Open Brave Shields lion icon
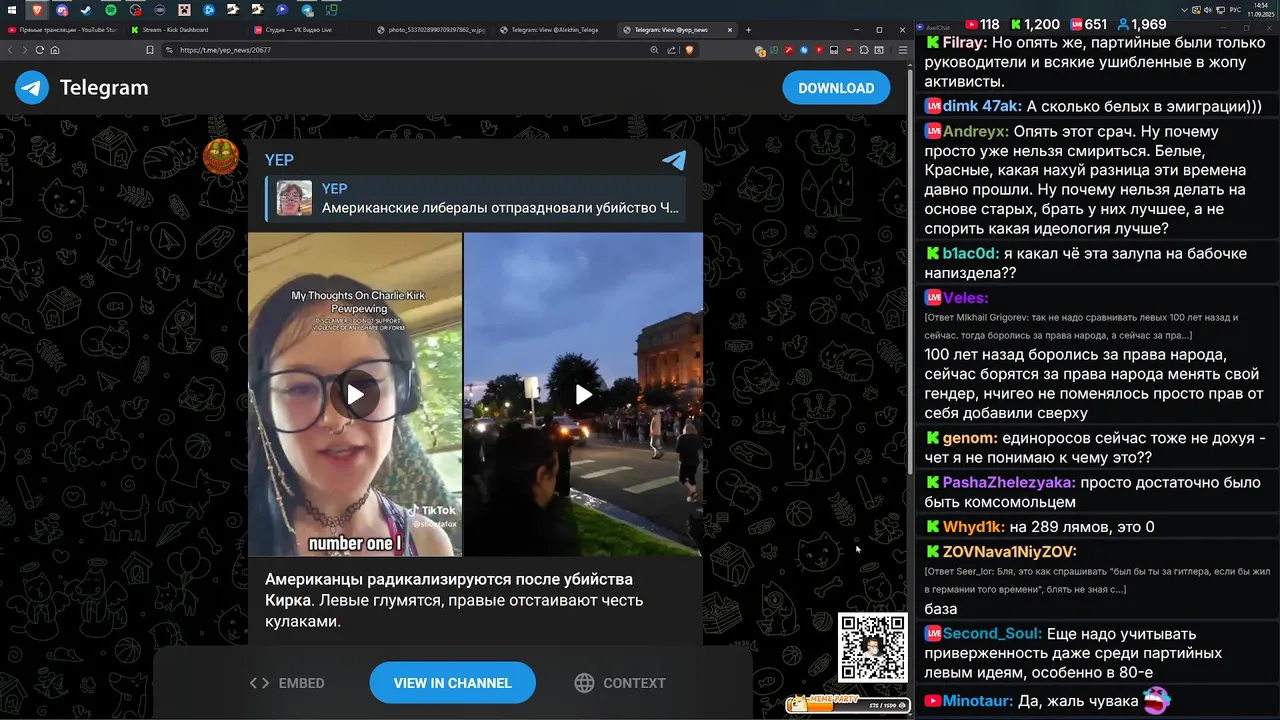 click(x=689, y=50)
